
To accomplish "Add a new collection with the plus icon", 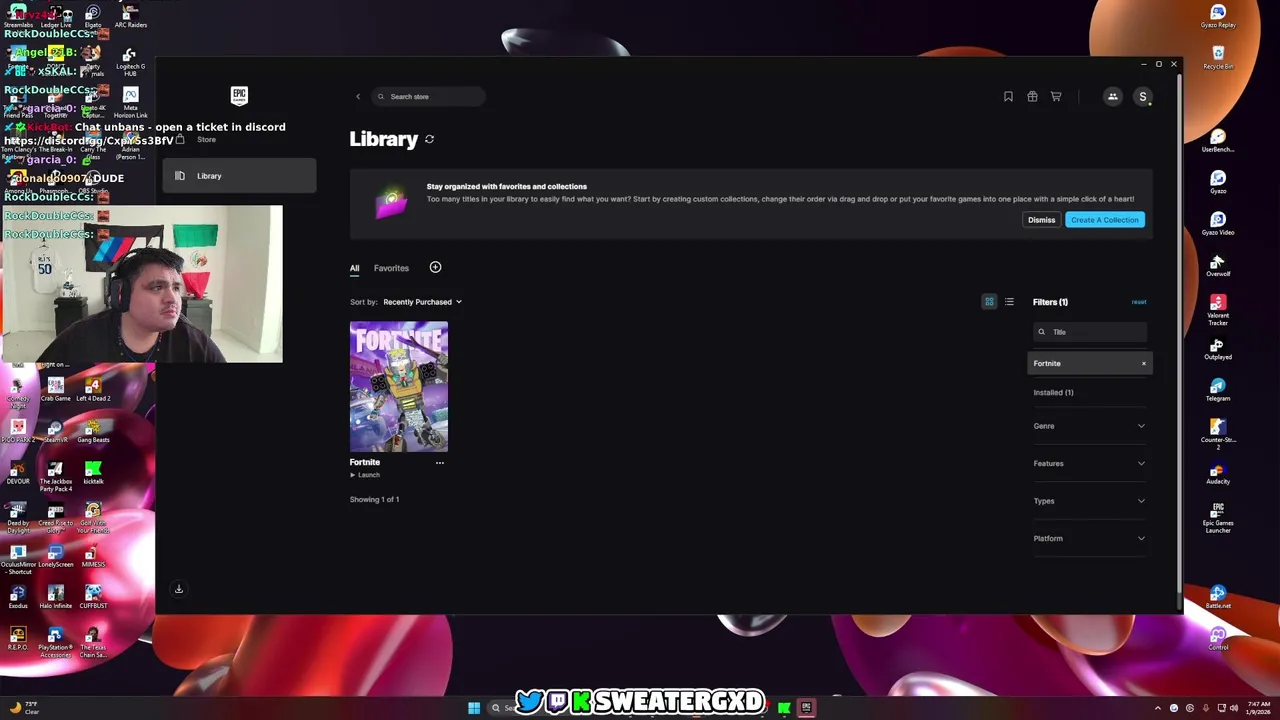I will (435, 267).
